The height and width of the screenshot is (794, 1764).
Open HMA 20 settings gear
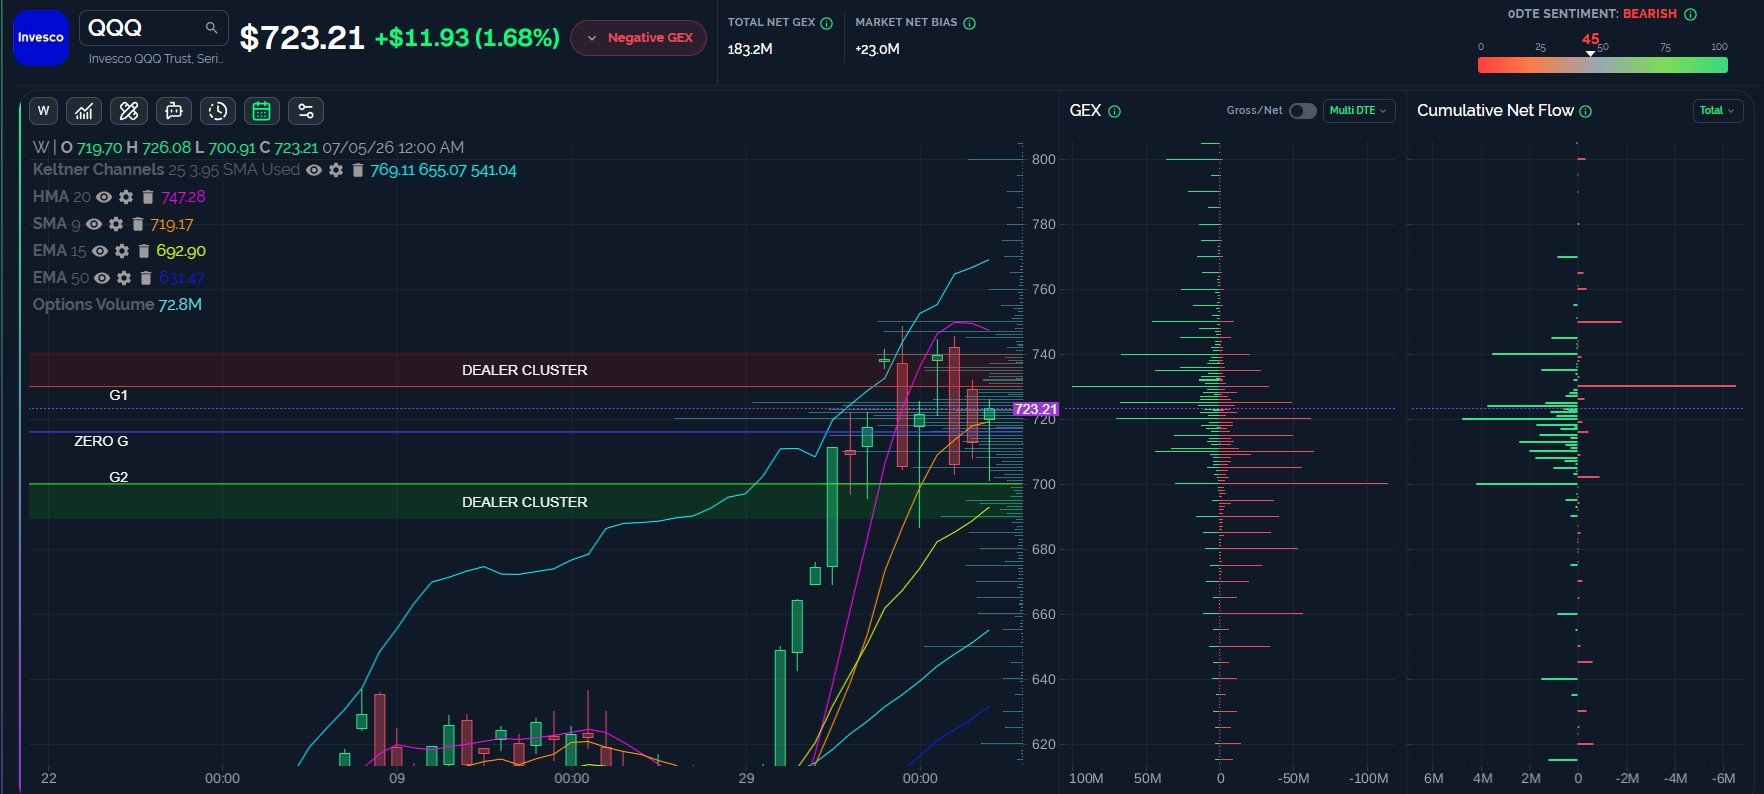(125, 197)
